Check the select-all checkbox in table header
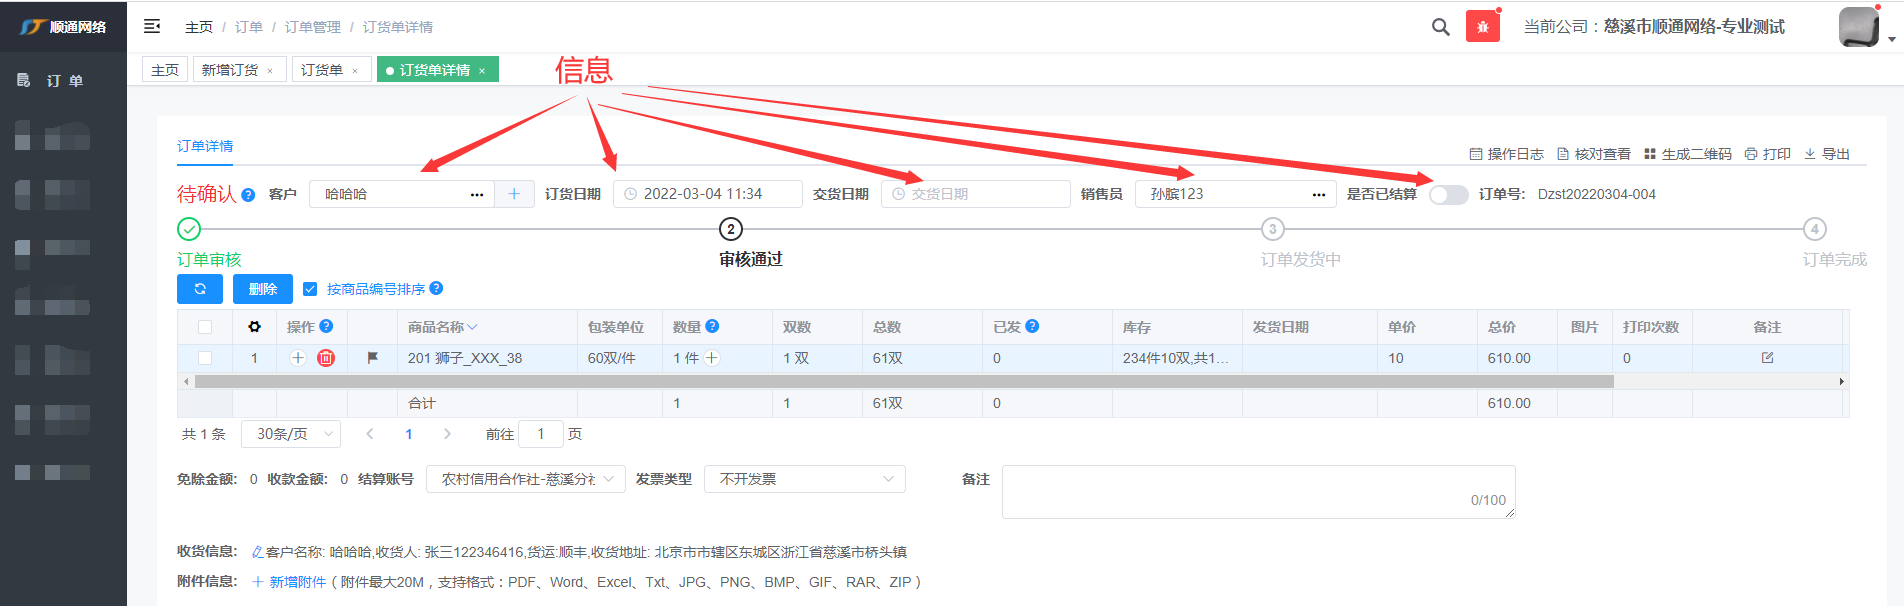Viewport: 1904px width, 606px height. point(205,327)
